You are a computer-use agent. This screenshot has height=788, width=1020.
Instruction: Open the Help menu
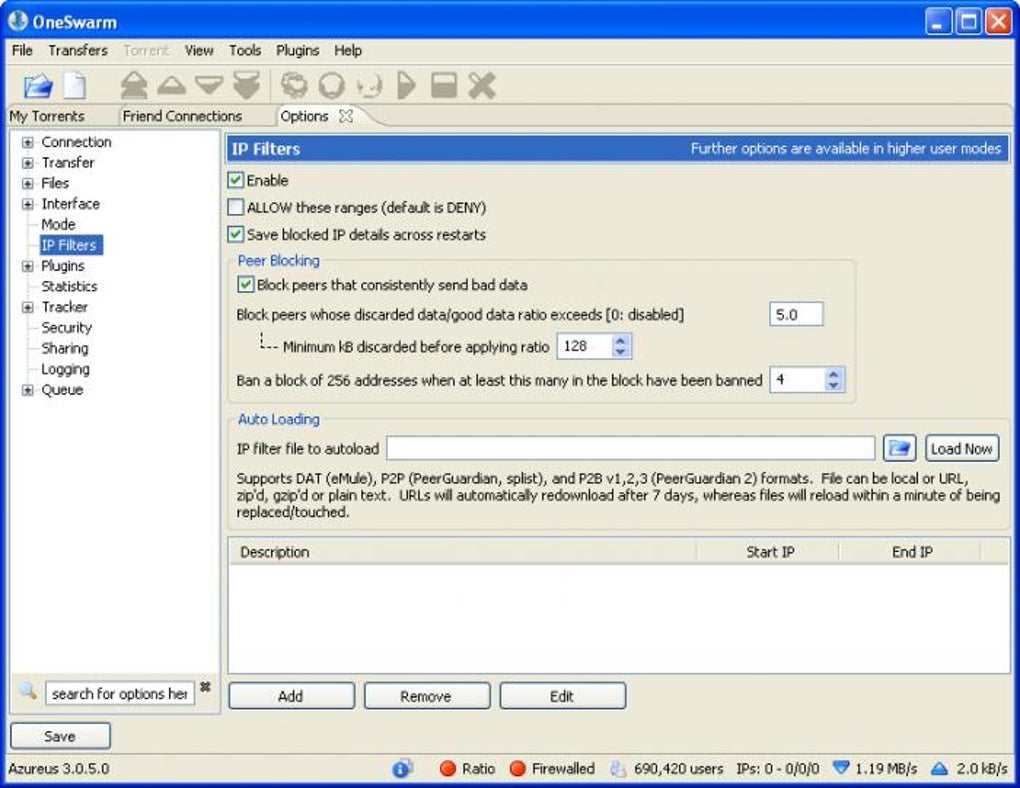pos(348,50)
